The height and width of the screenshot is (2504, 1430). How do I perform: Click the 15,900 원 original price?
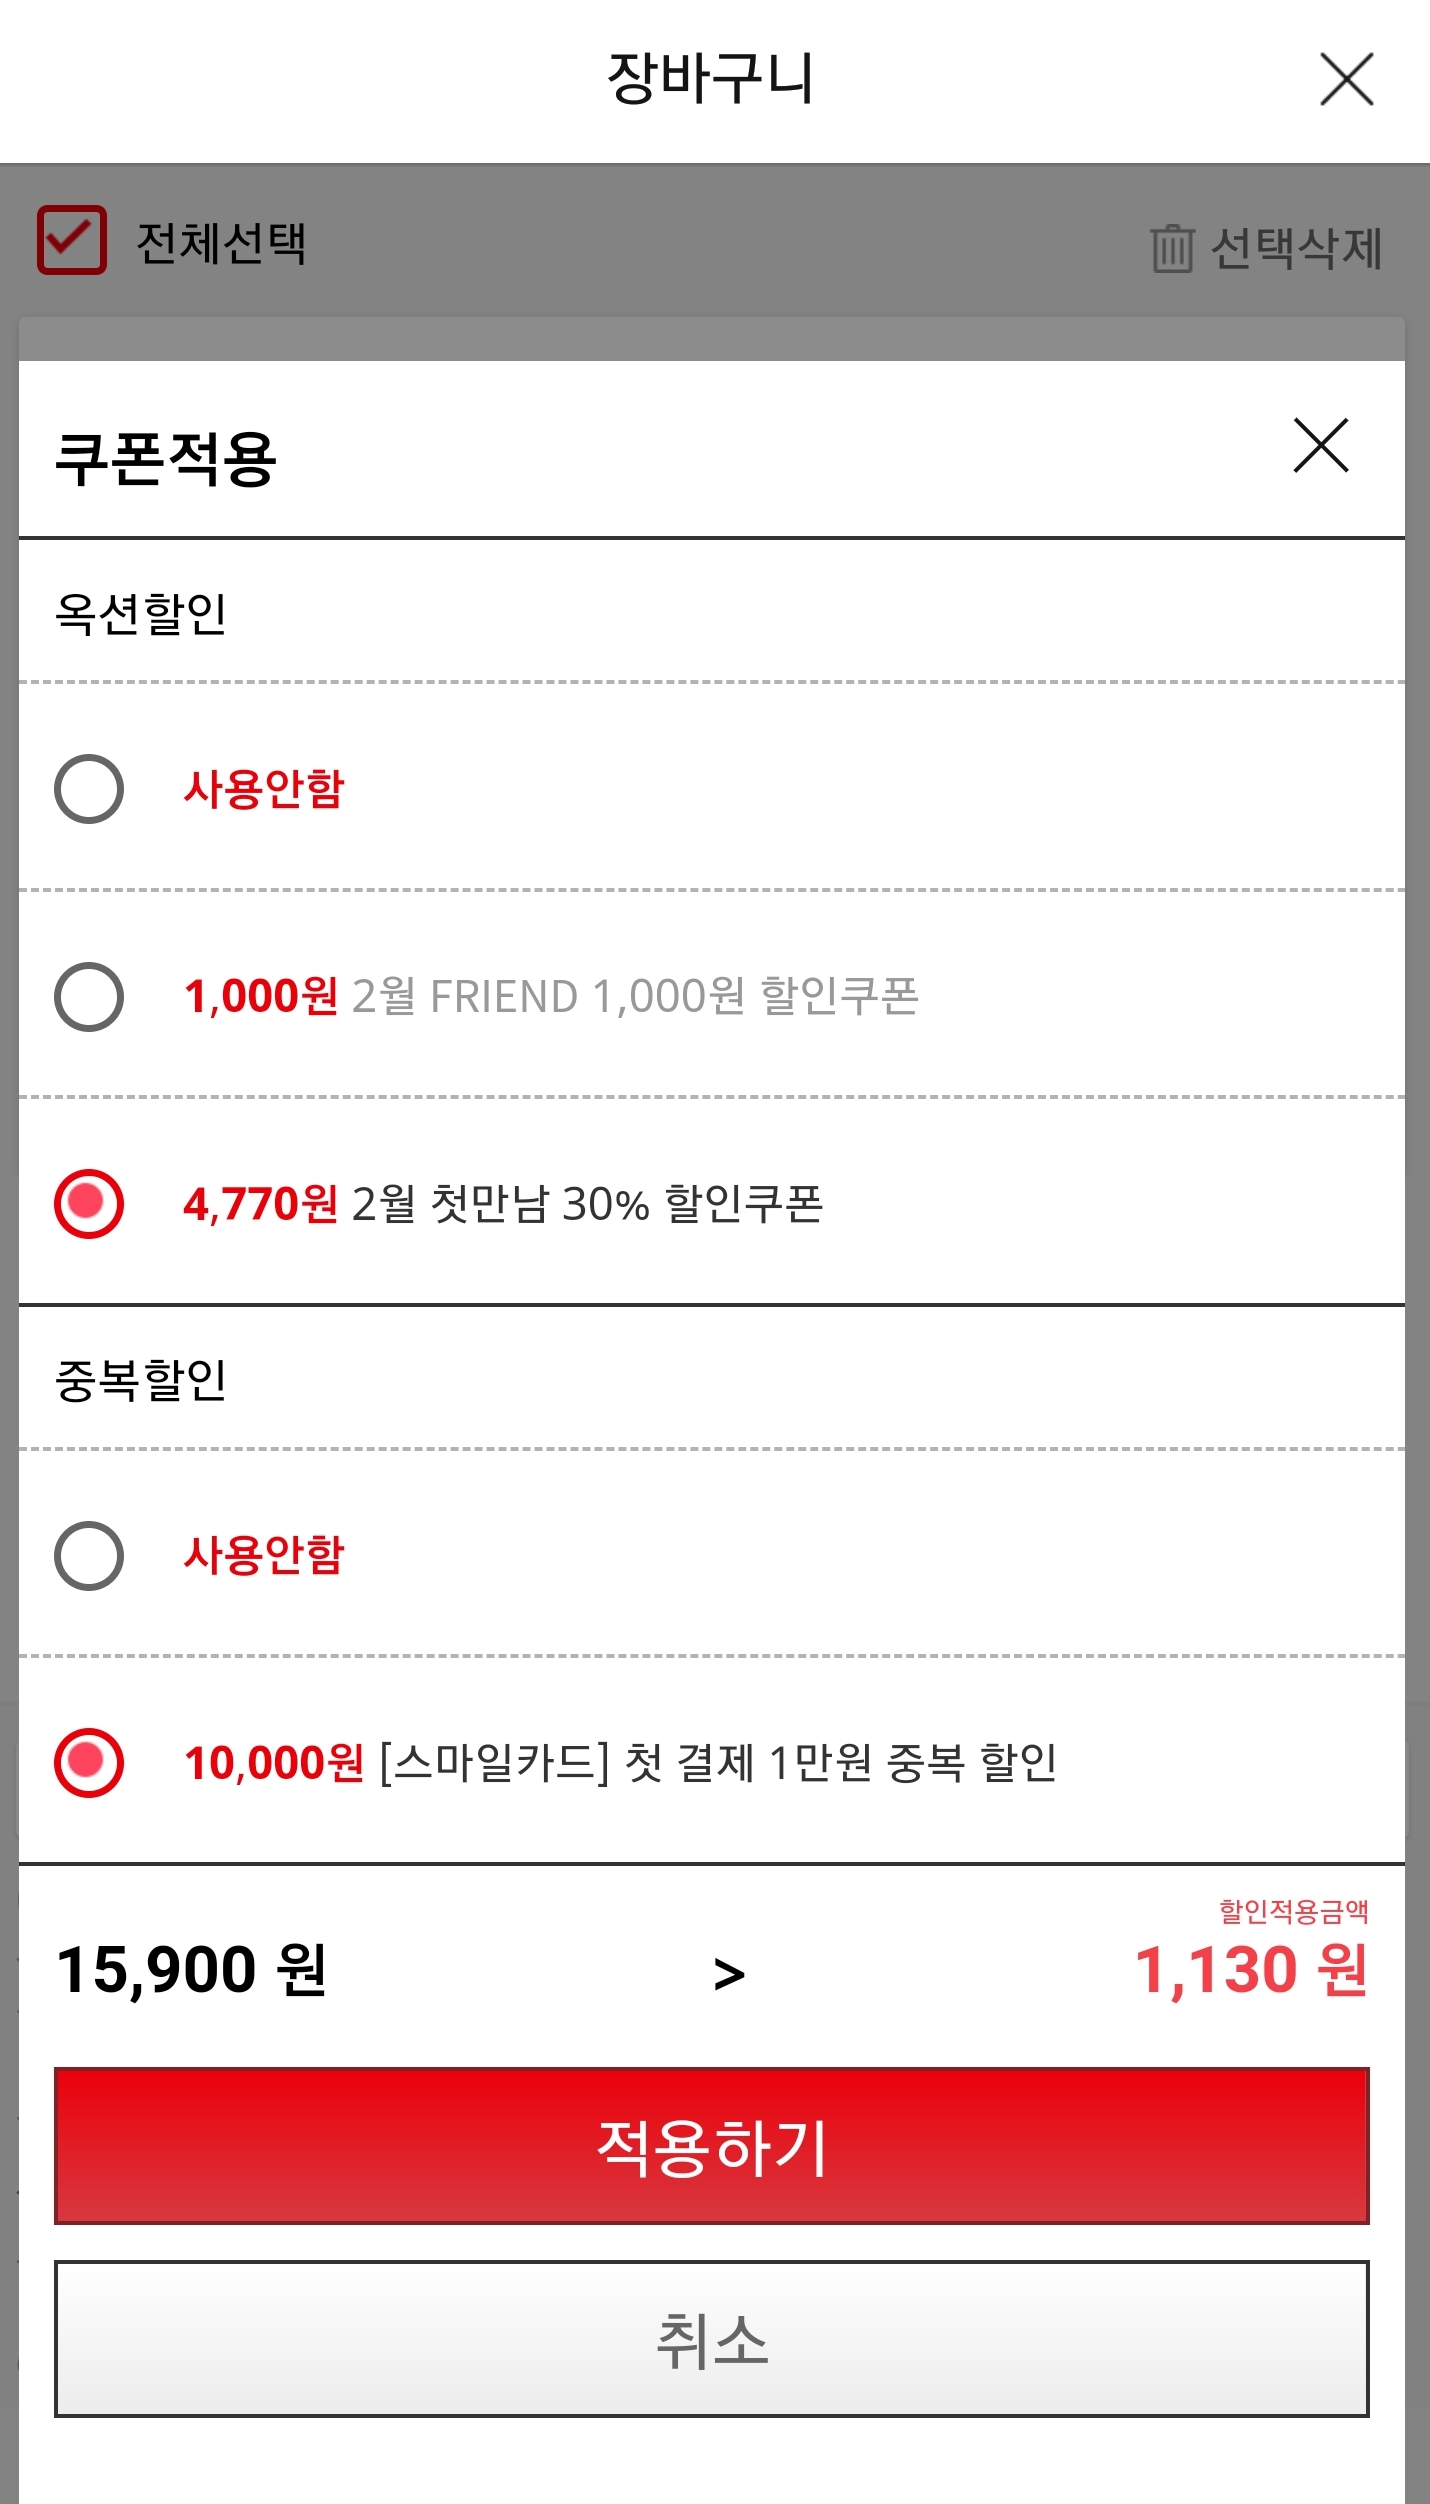point(192,1970)
